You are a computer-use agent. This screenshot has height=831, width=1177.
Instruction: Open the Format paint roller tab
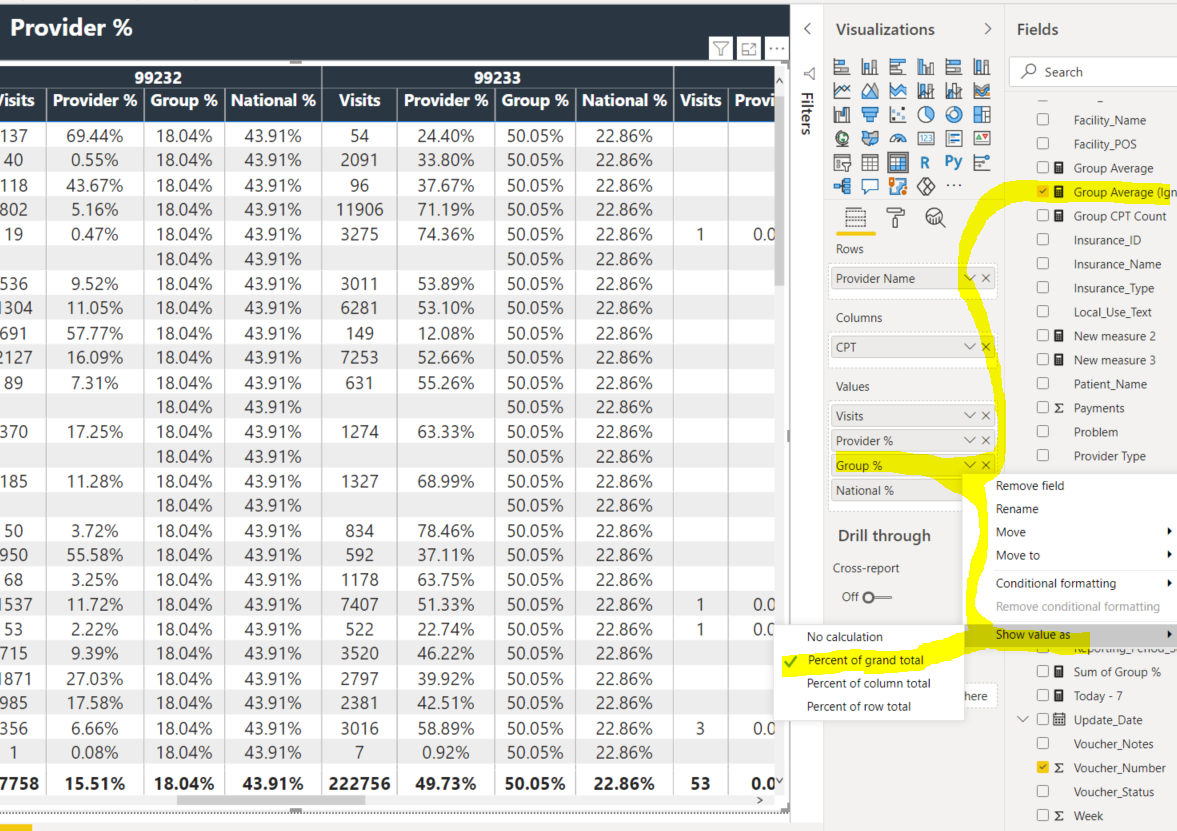895,218
